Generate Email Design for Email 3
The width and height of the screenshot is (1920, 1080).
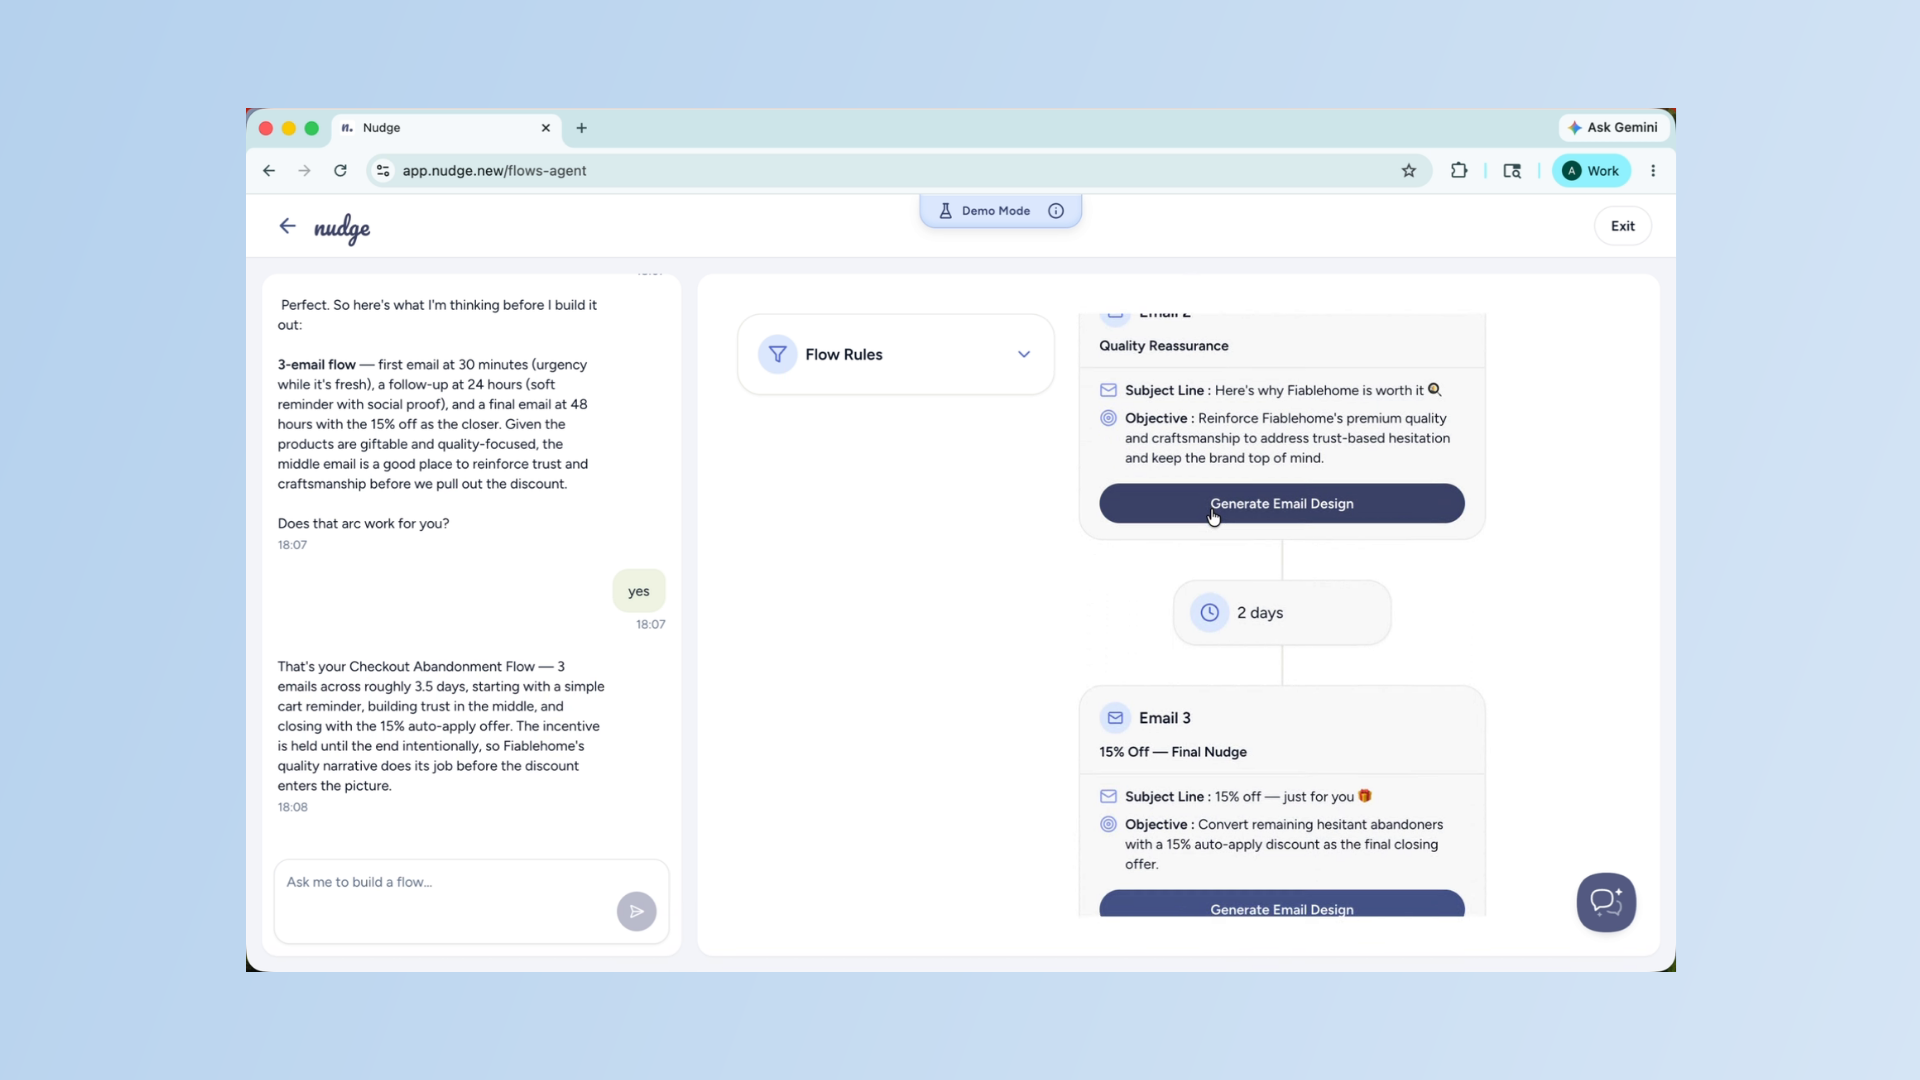[x=1282, y=904]
